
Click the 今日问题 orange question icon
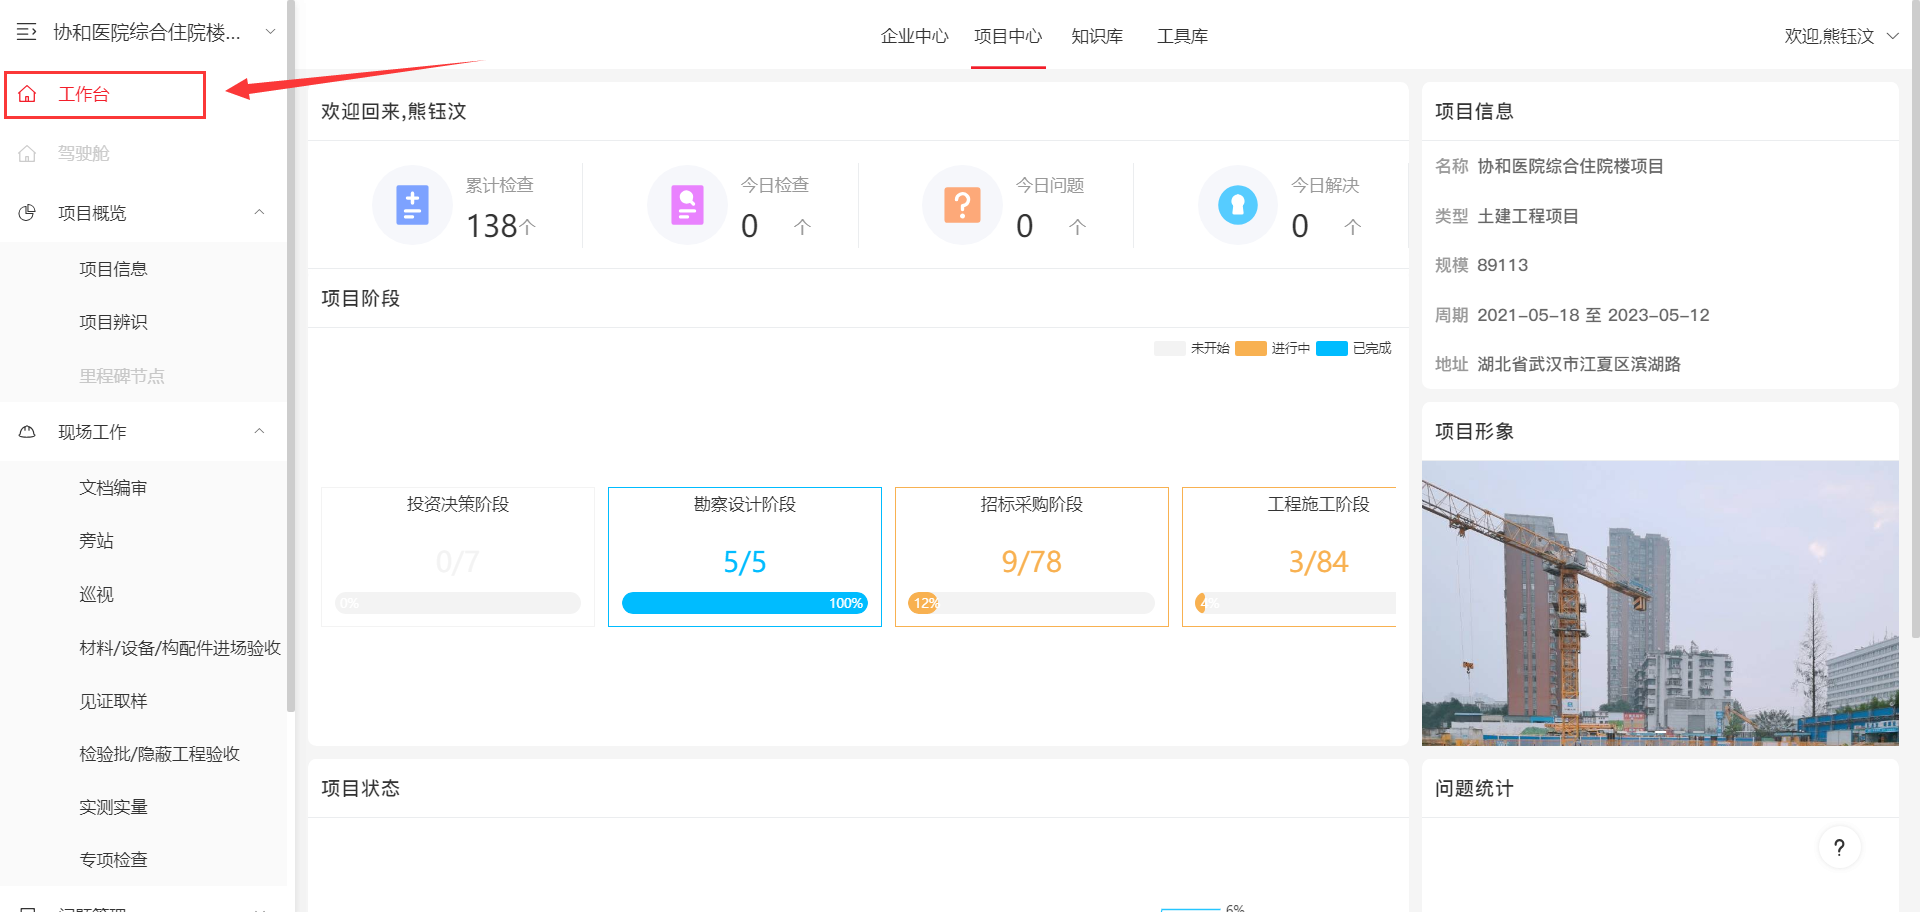click(x=962, y=205)
